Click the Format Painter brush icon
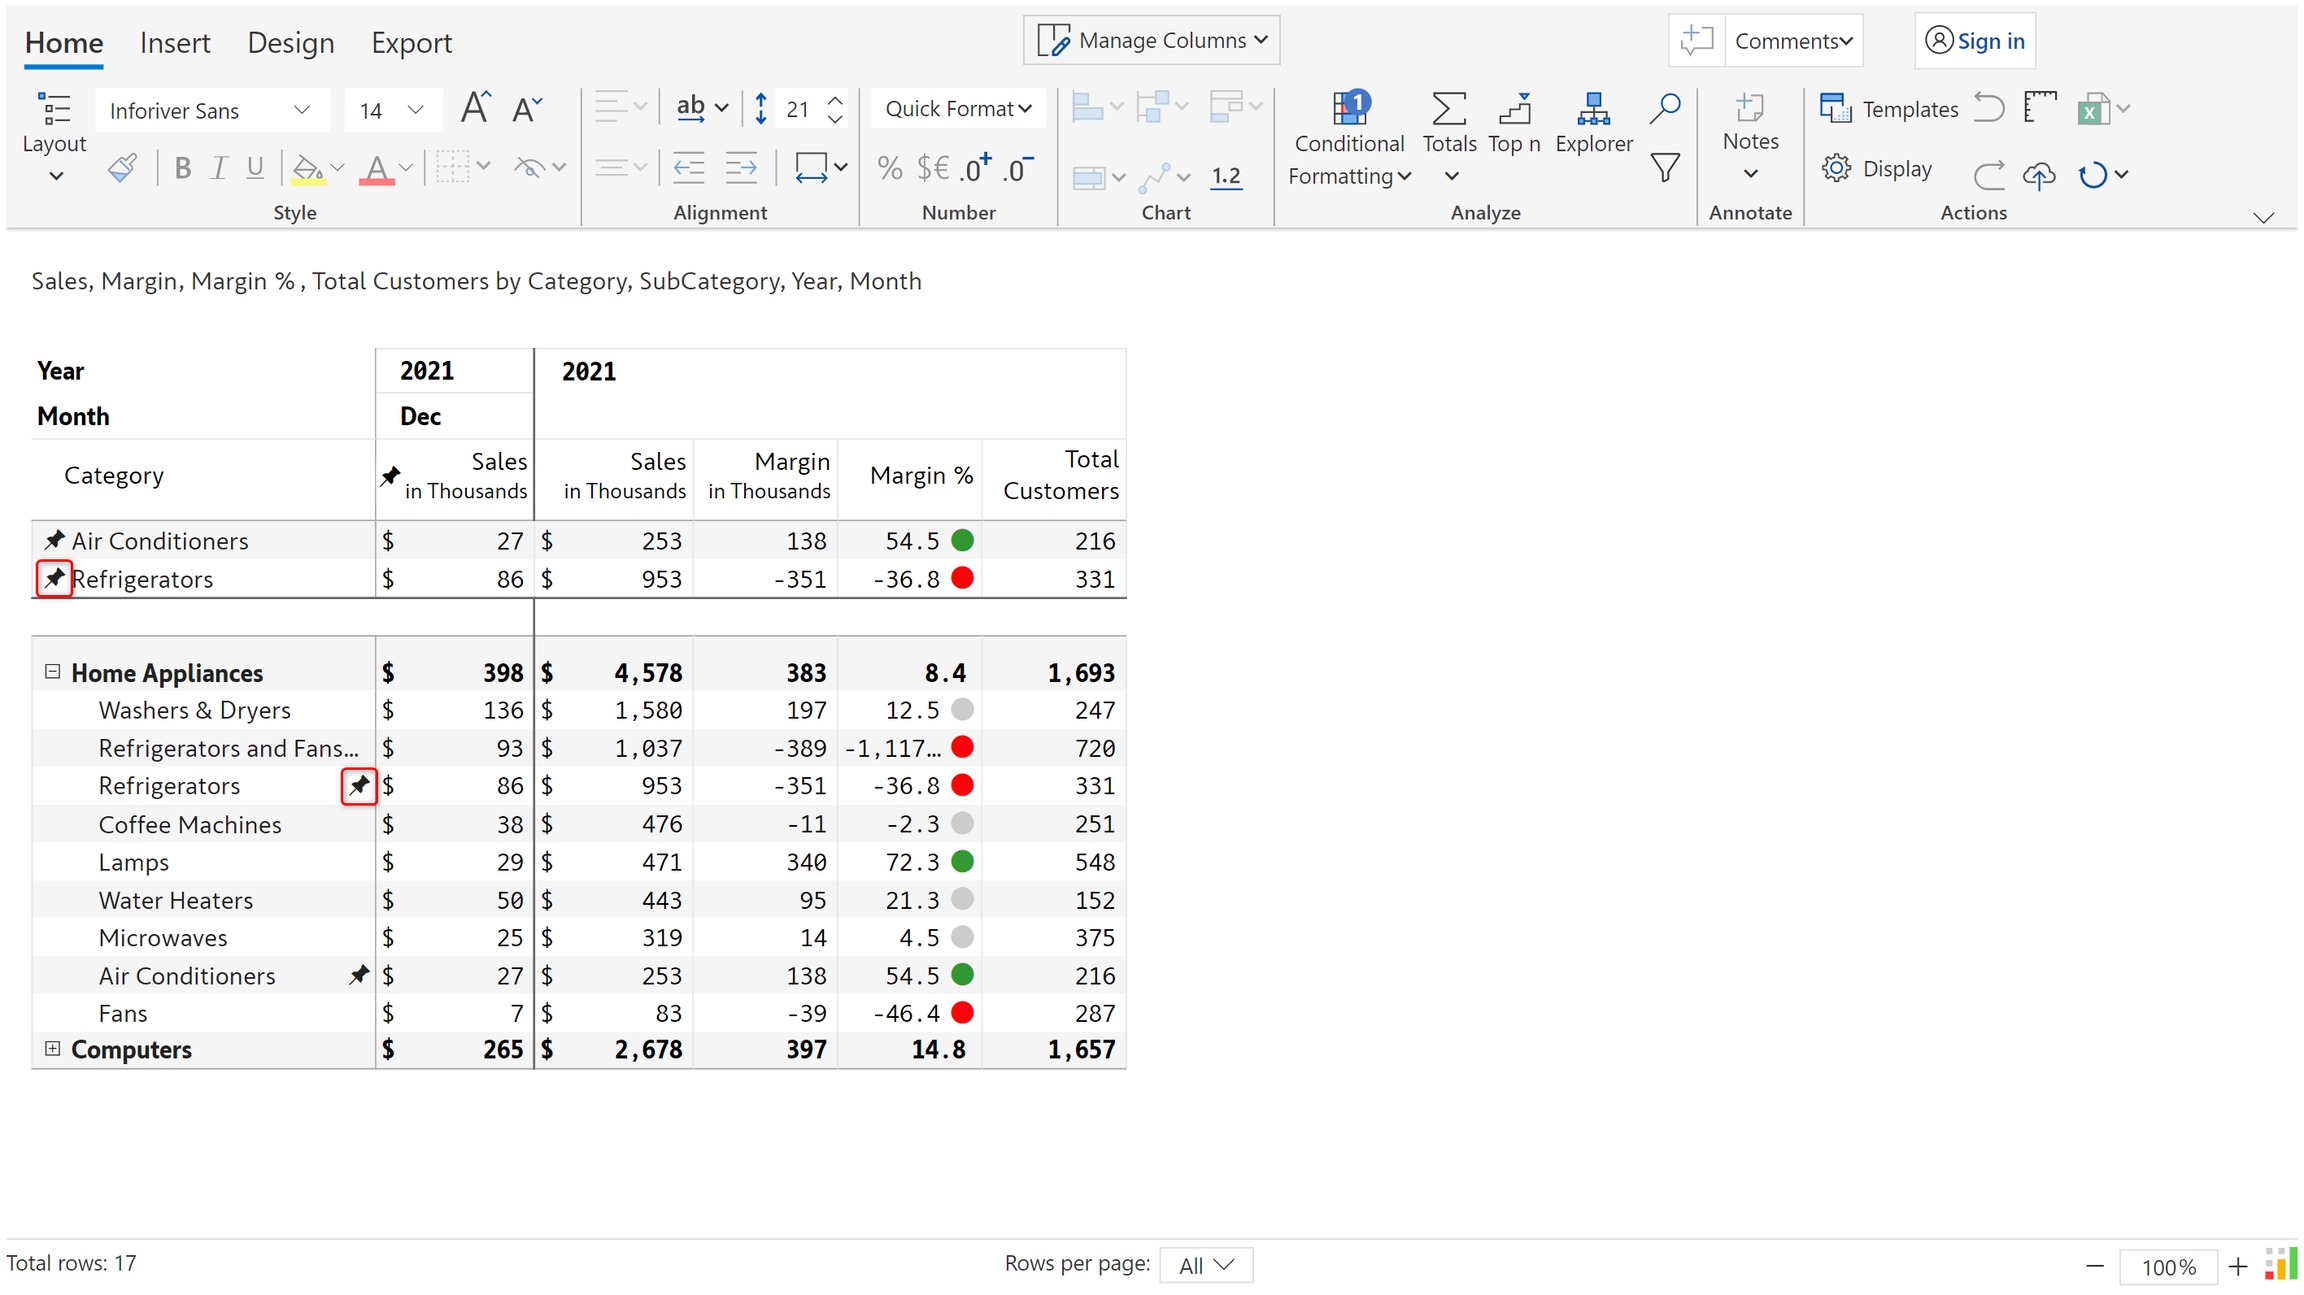 pyautogui.click(x=122, y=168)
